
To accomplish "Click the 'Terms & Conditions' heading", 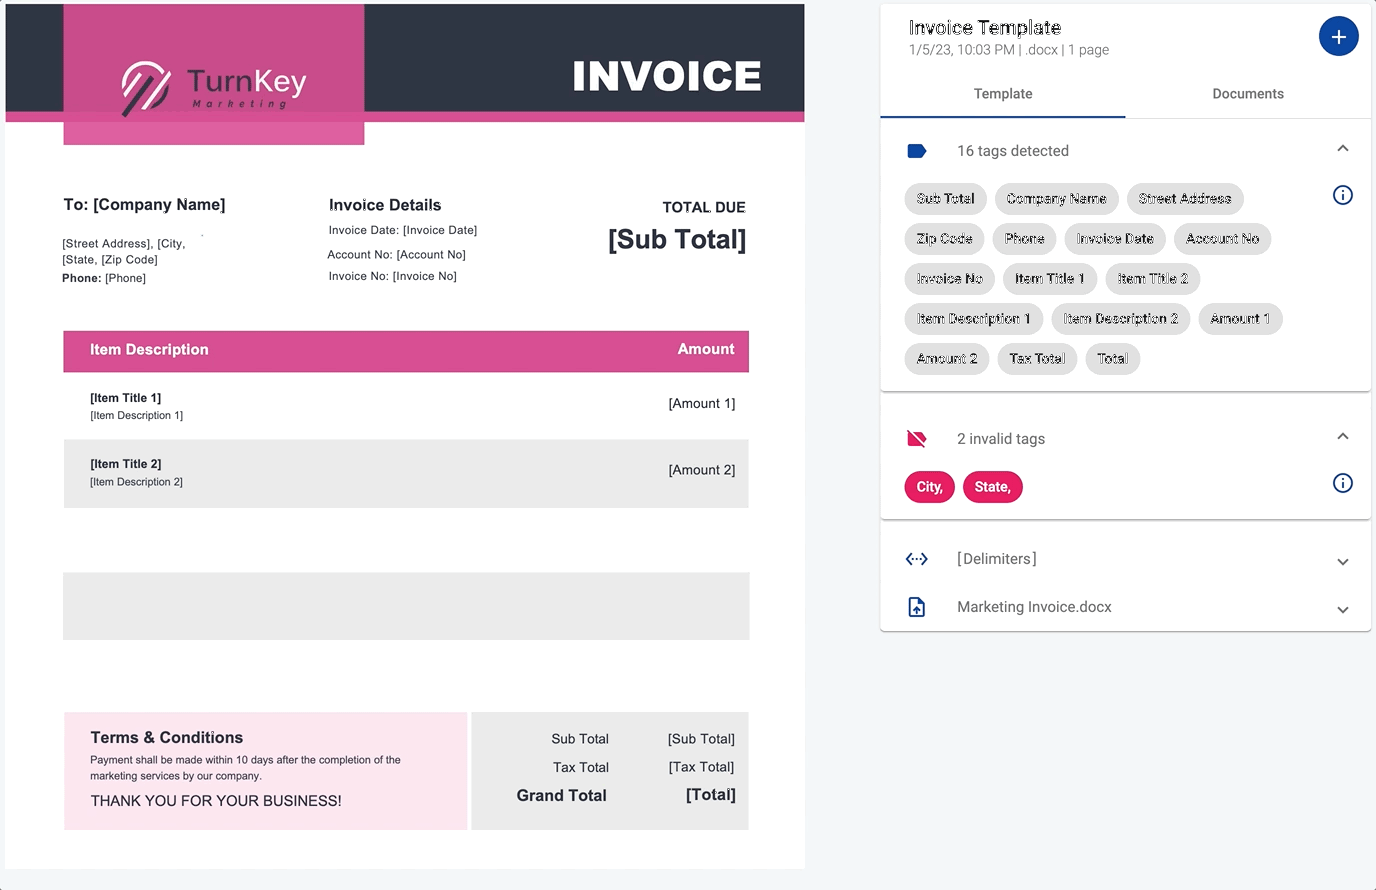I will (166, 738).
